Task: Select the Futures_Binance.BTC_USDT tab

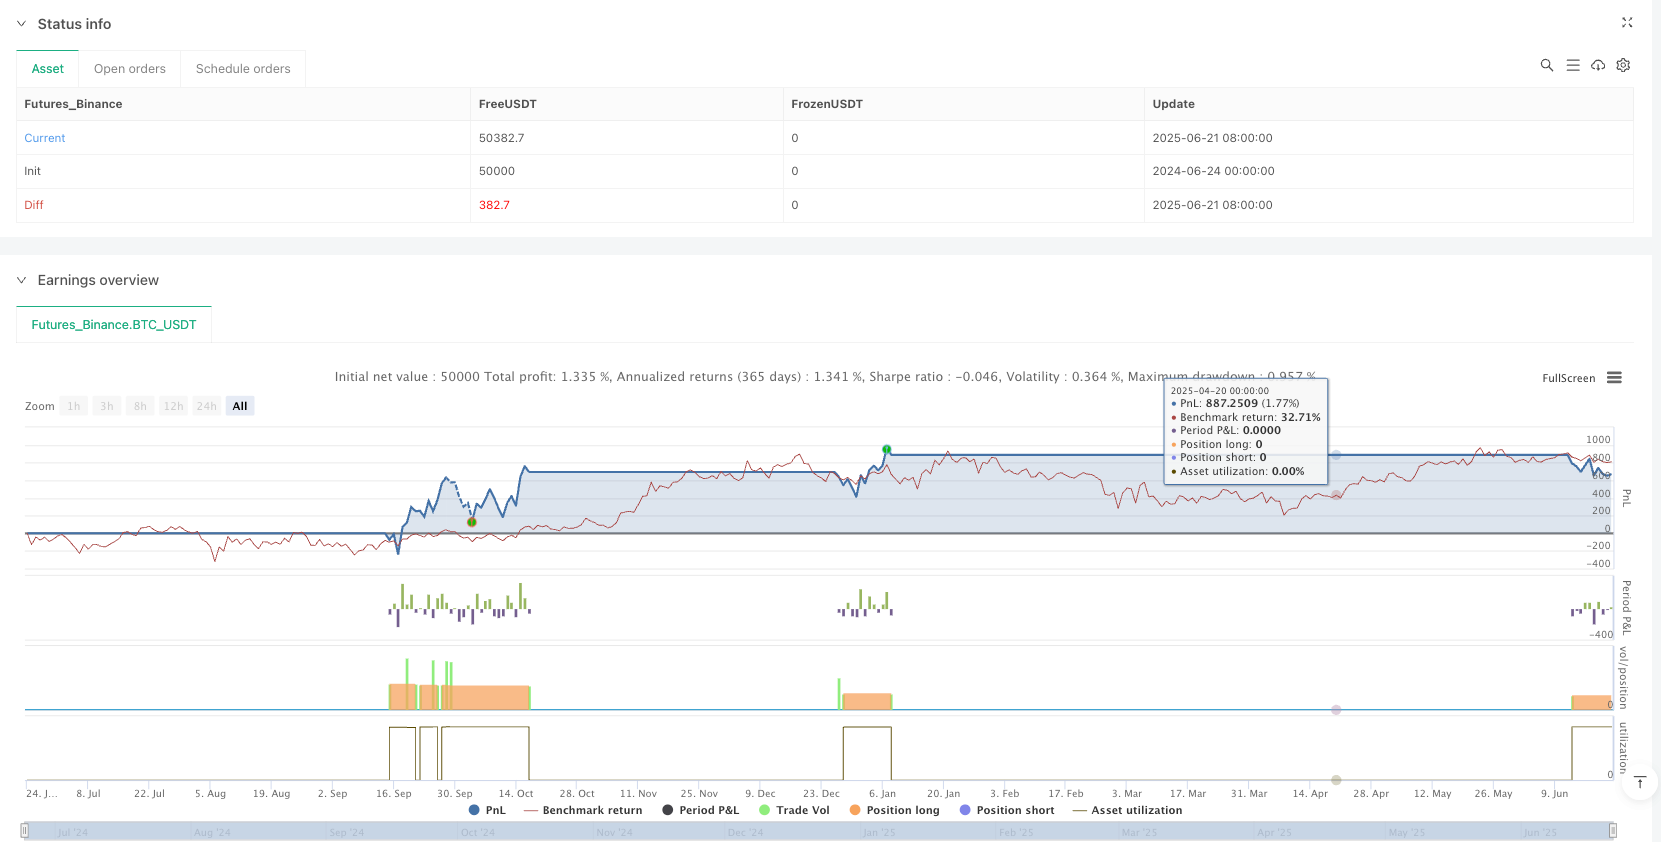Action: coord(114,325)
